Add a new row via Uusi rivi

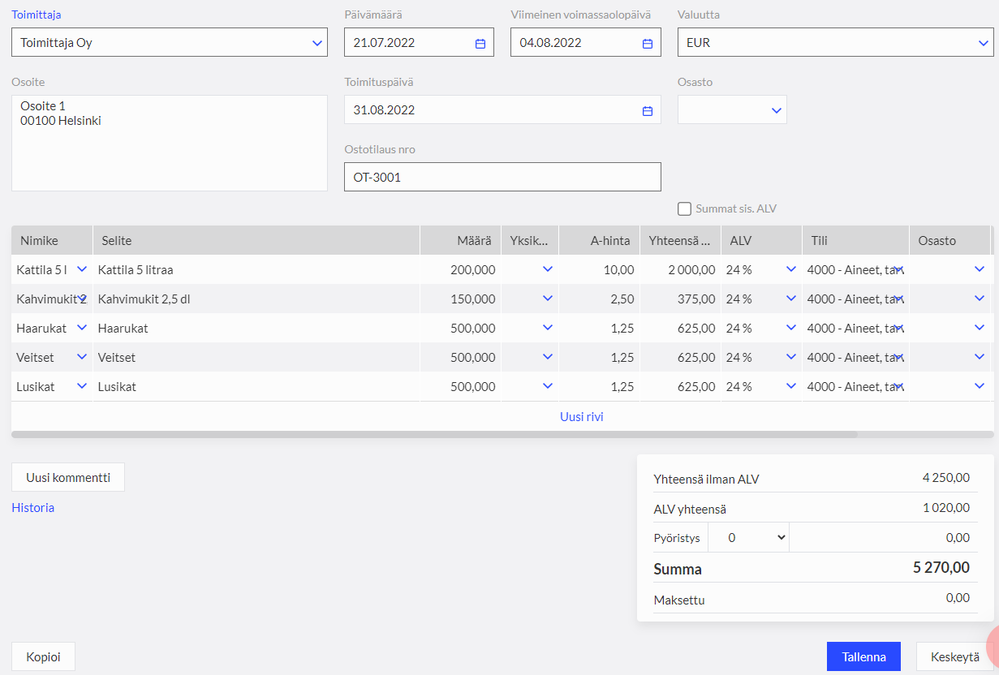pyautogui.click(x=581, y=417)
